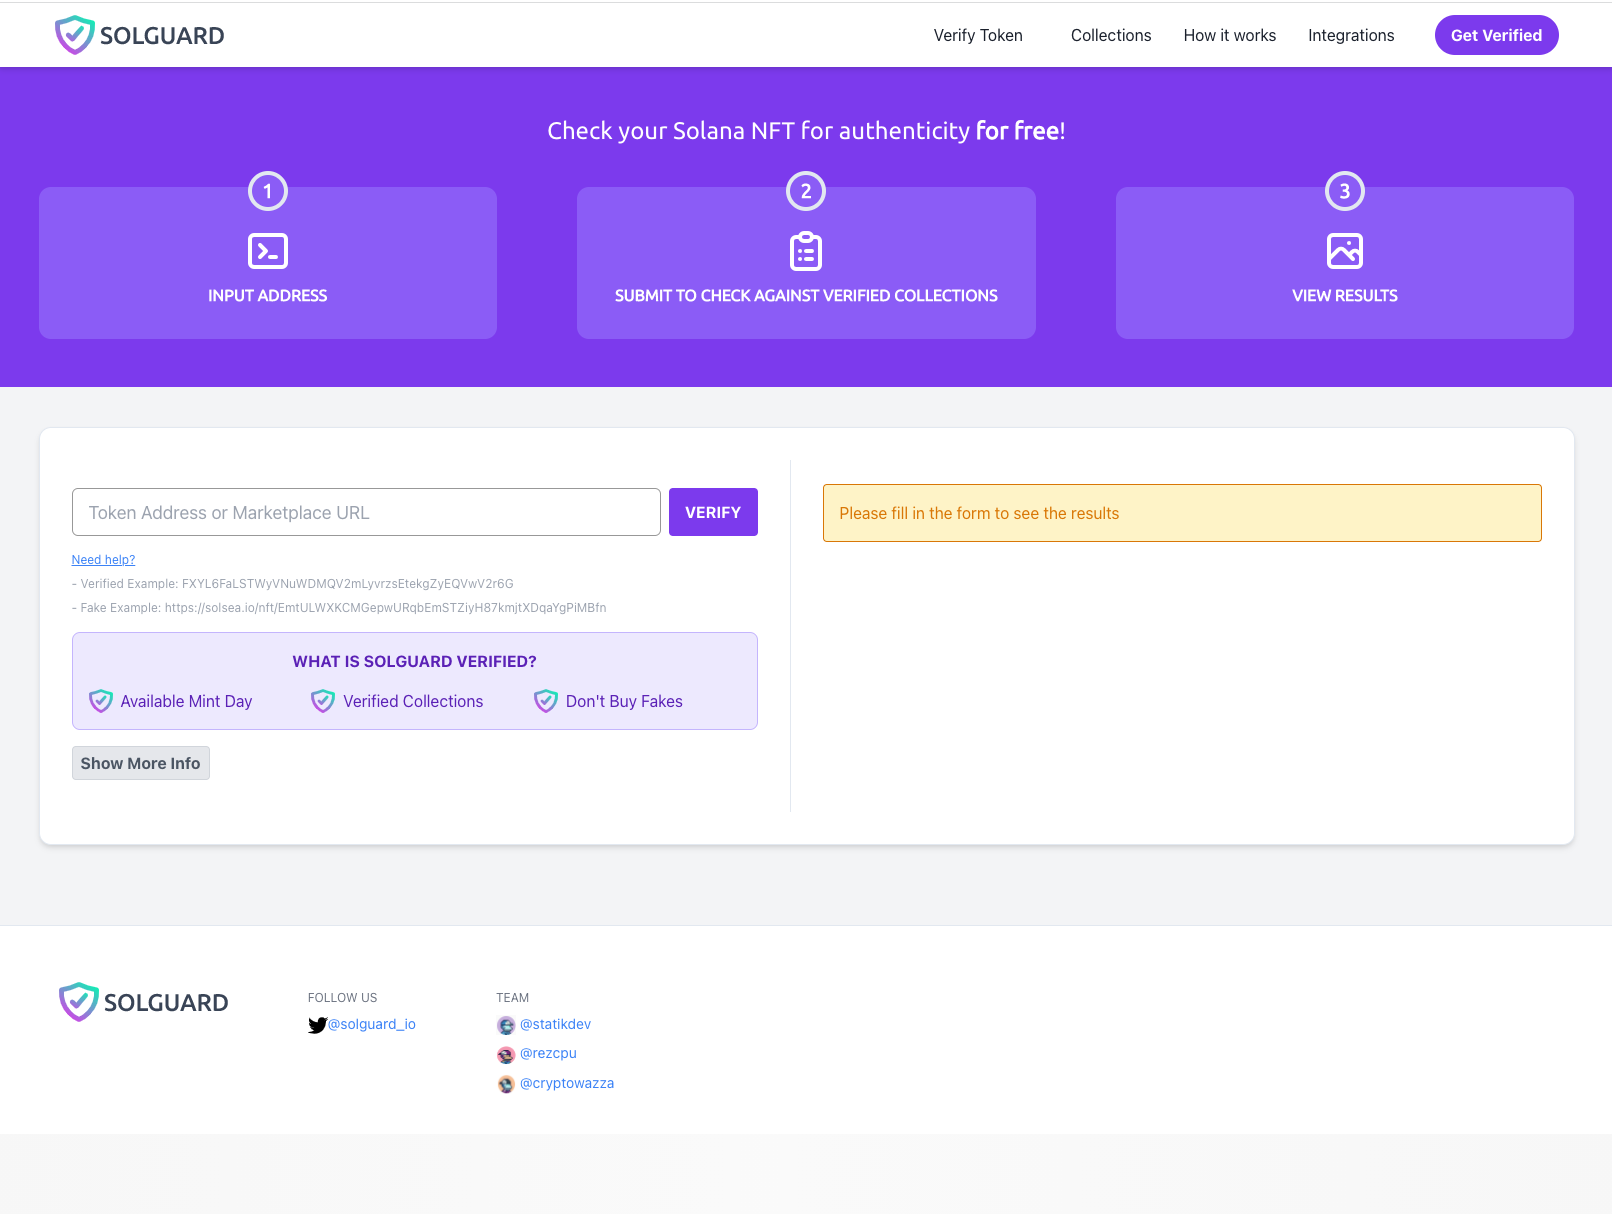Click the avatar next to @rezcpu

coord(506,1054)
